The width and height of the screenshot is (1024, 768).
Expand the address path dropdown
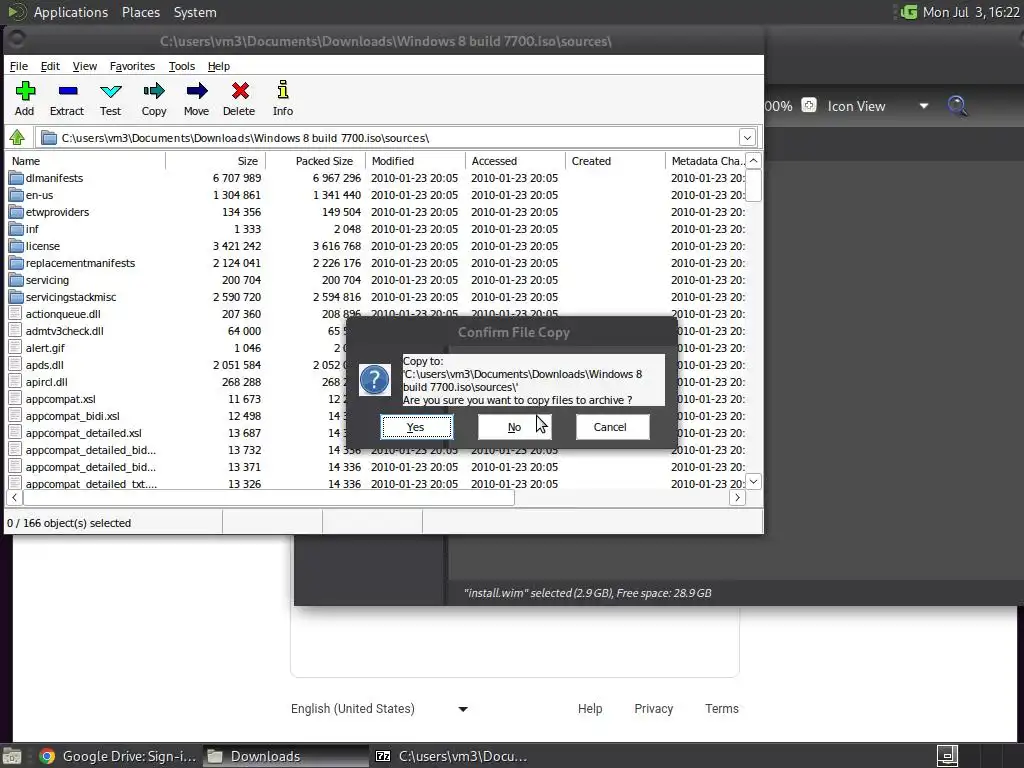pyautogui.click(x=747, y=138)
